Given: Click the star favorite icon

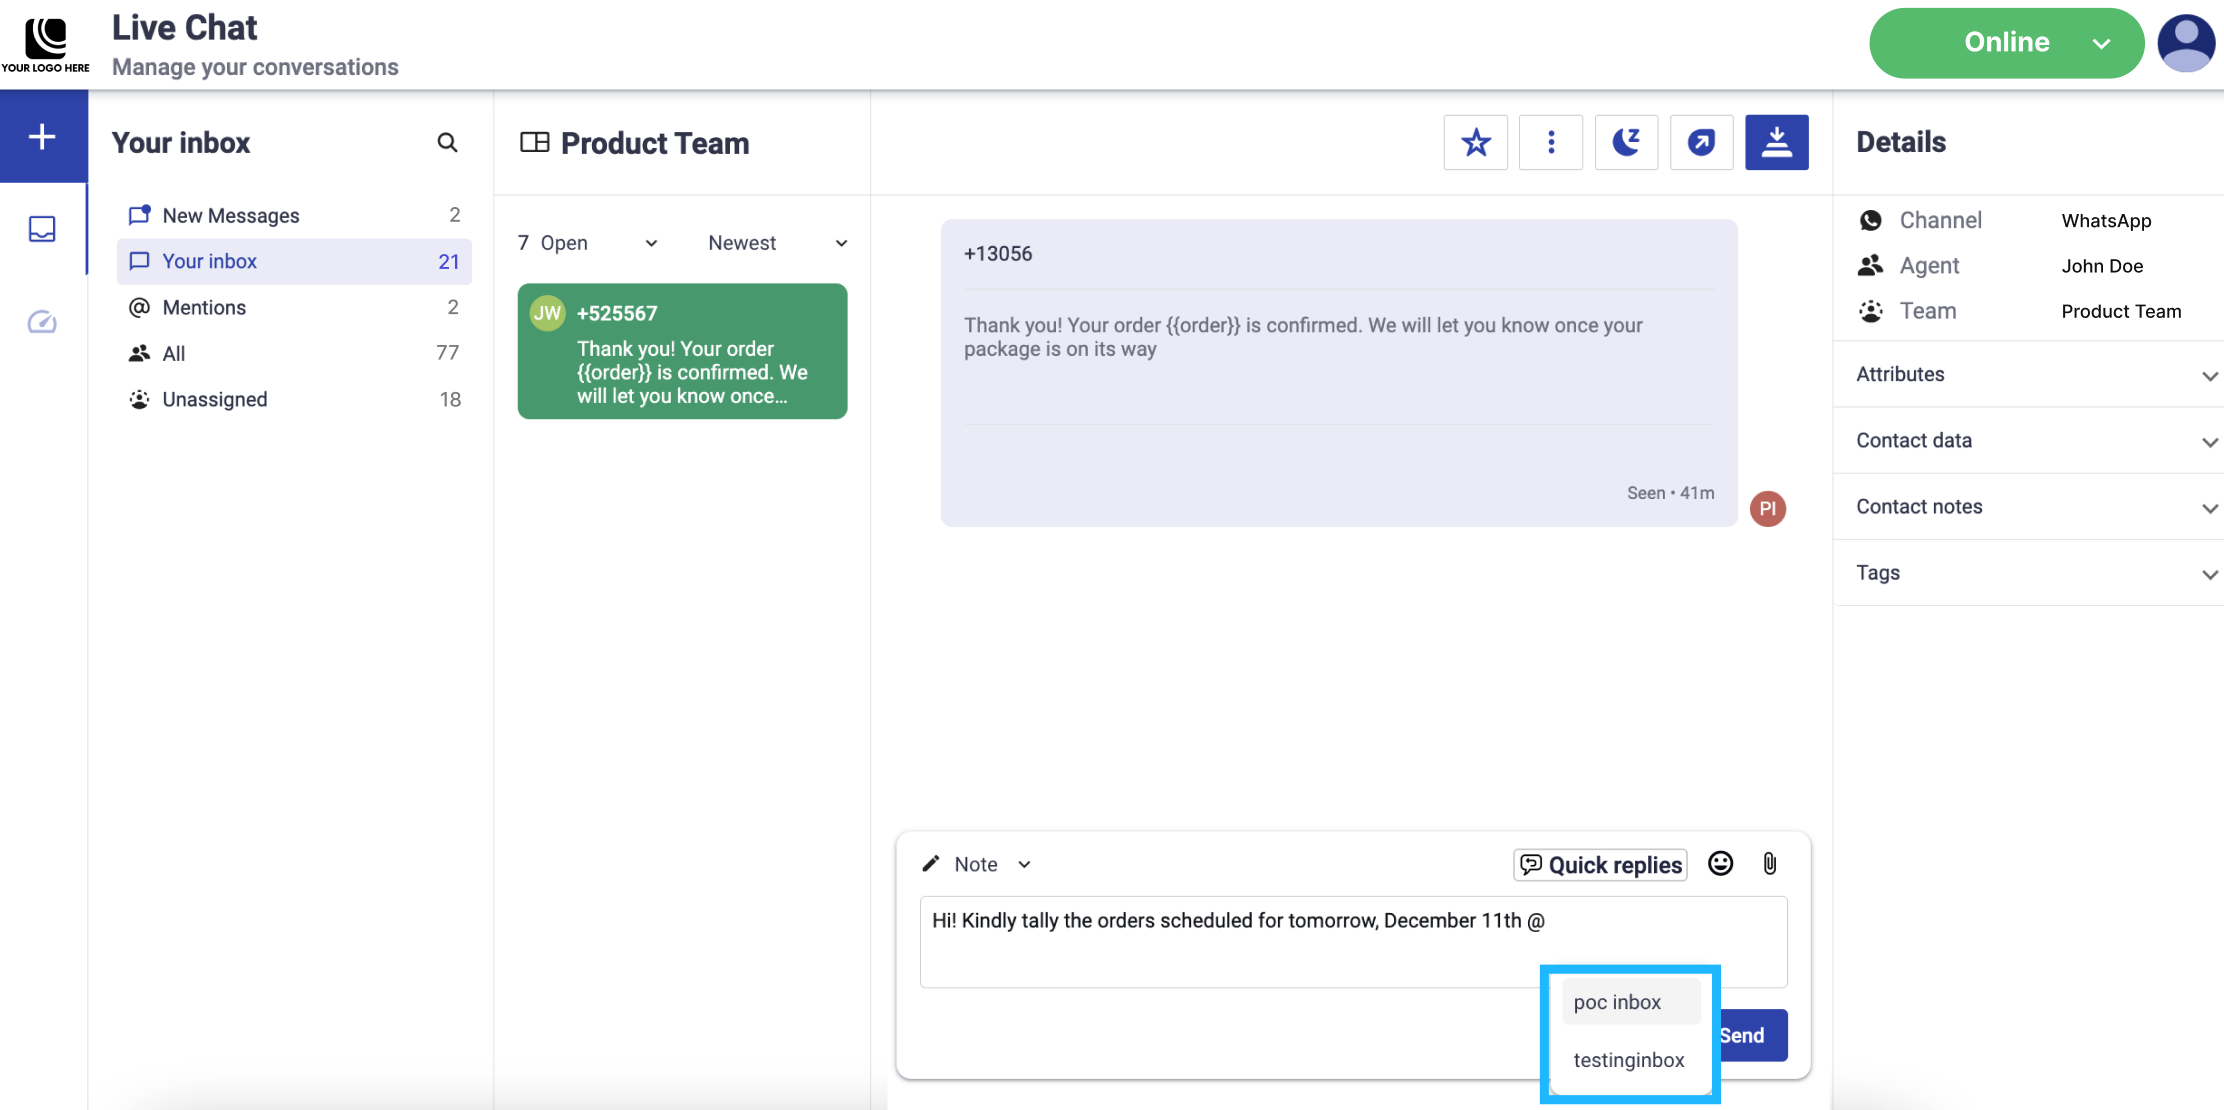Looking at the screenshot, I should pos(1475,143).
